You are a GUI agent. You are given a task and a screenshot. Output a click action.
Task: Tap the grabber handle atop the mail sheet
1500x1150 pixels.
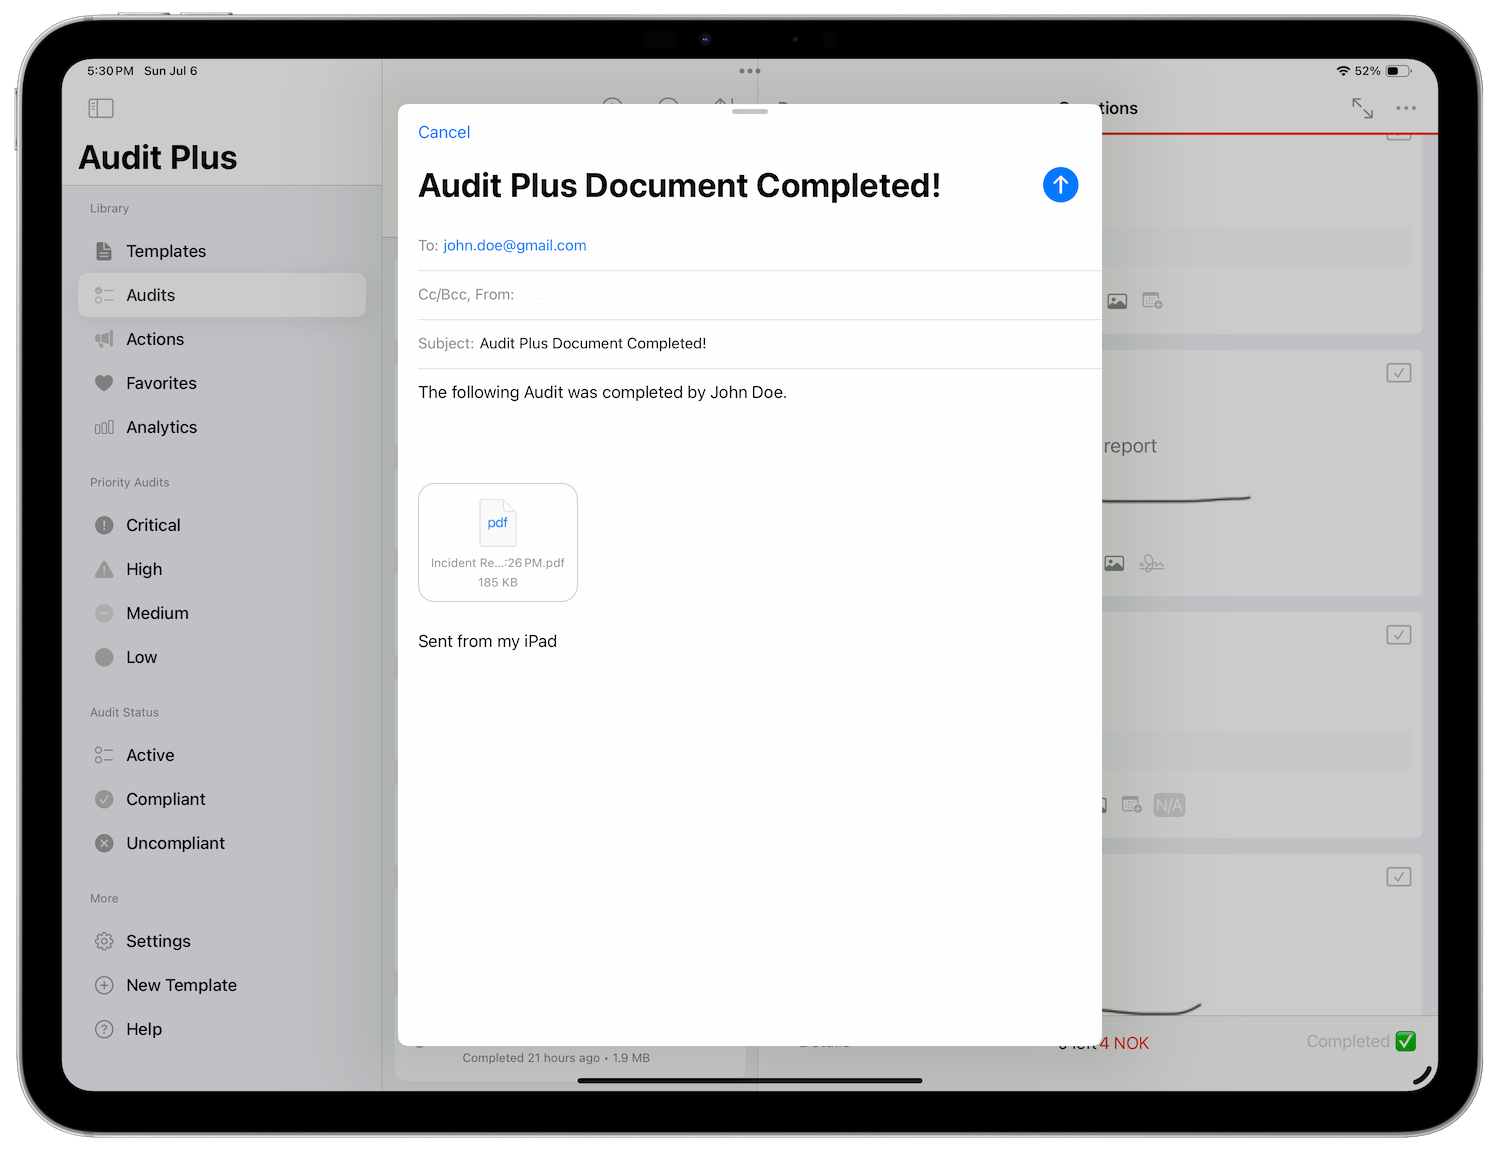coord(750,111)
